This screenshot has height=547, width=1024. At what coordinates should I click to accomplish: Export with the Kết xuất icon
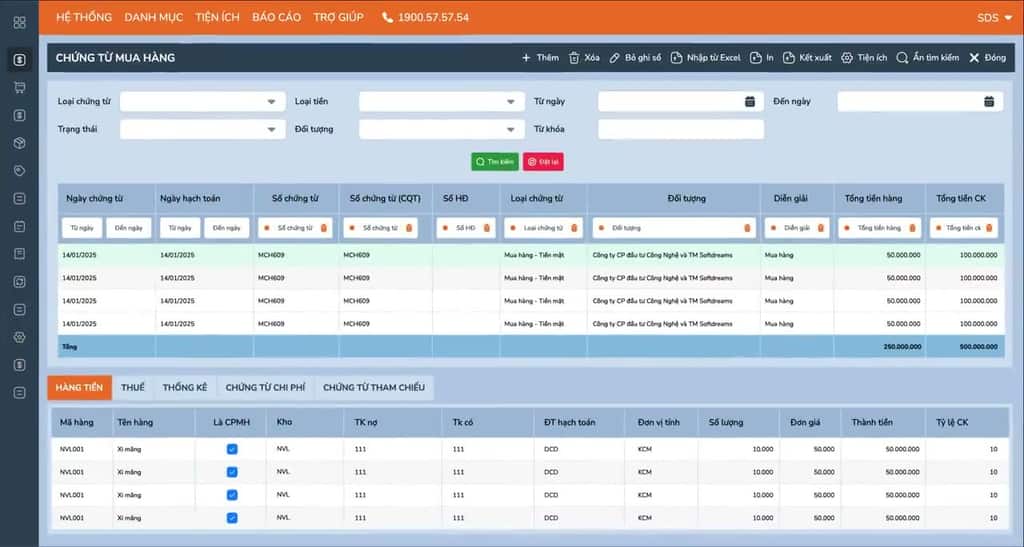(807, 57)
